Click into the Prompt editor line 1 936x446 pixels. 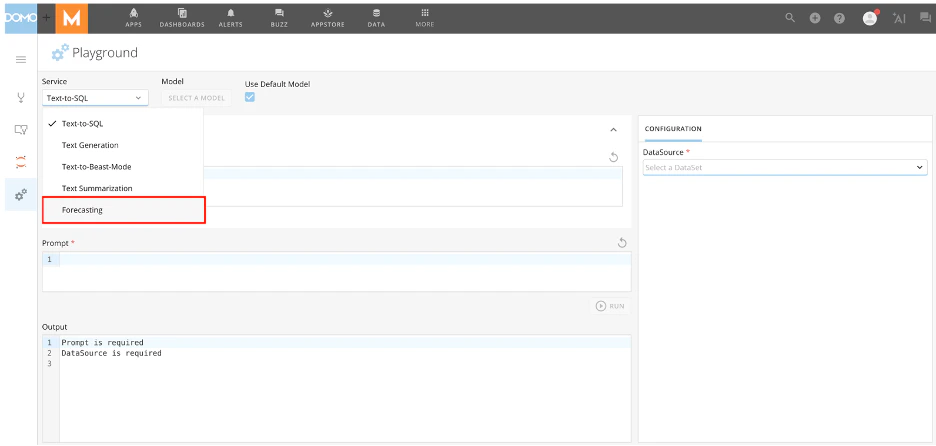(x=345, y=260)
